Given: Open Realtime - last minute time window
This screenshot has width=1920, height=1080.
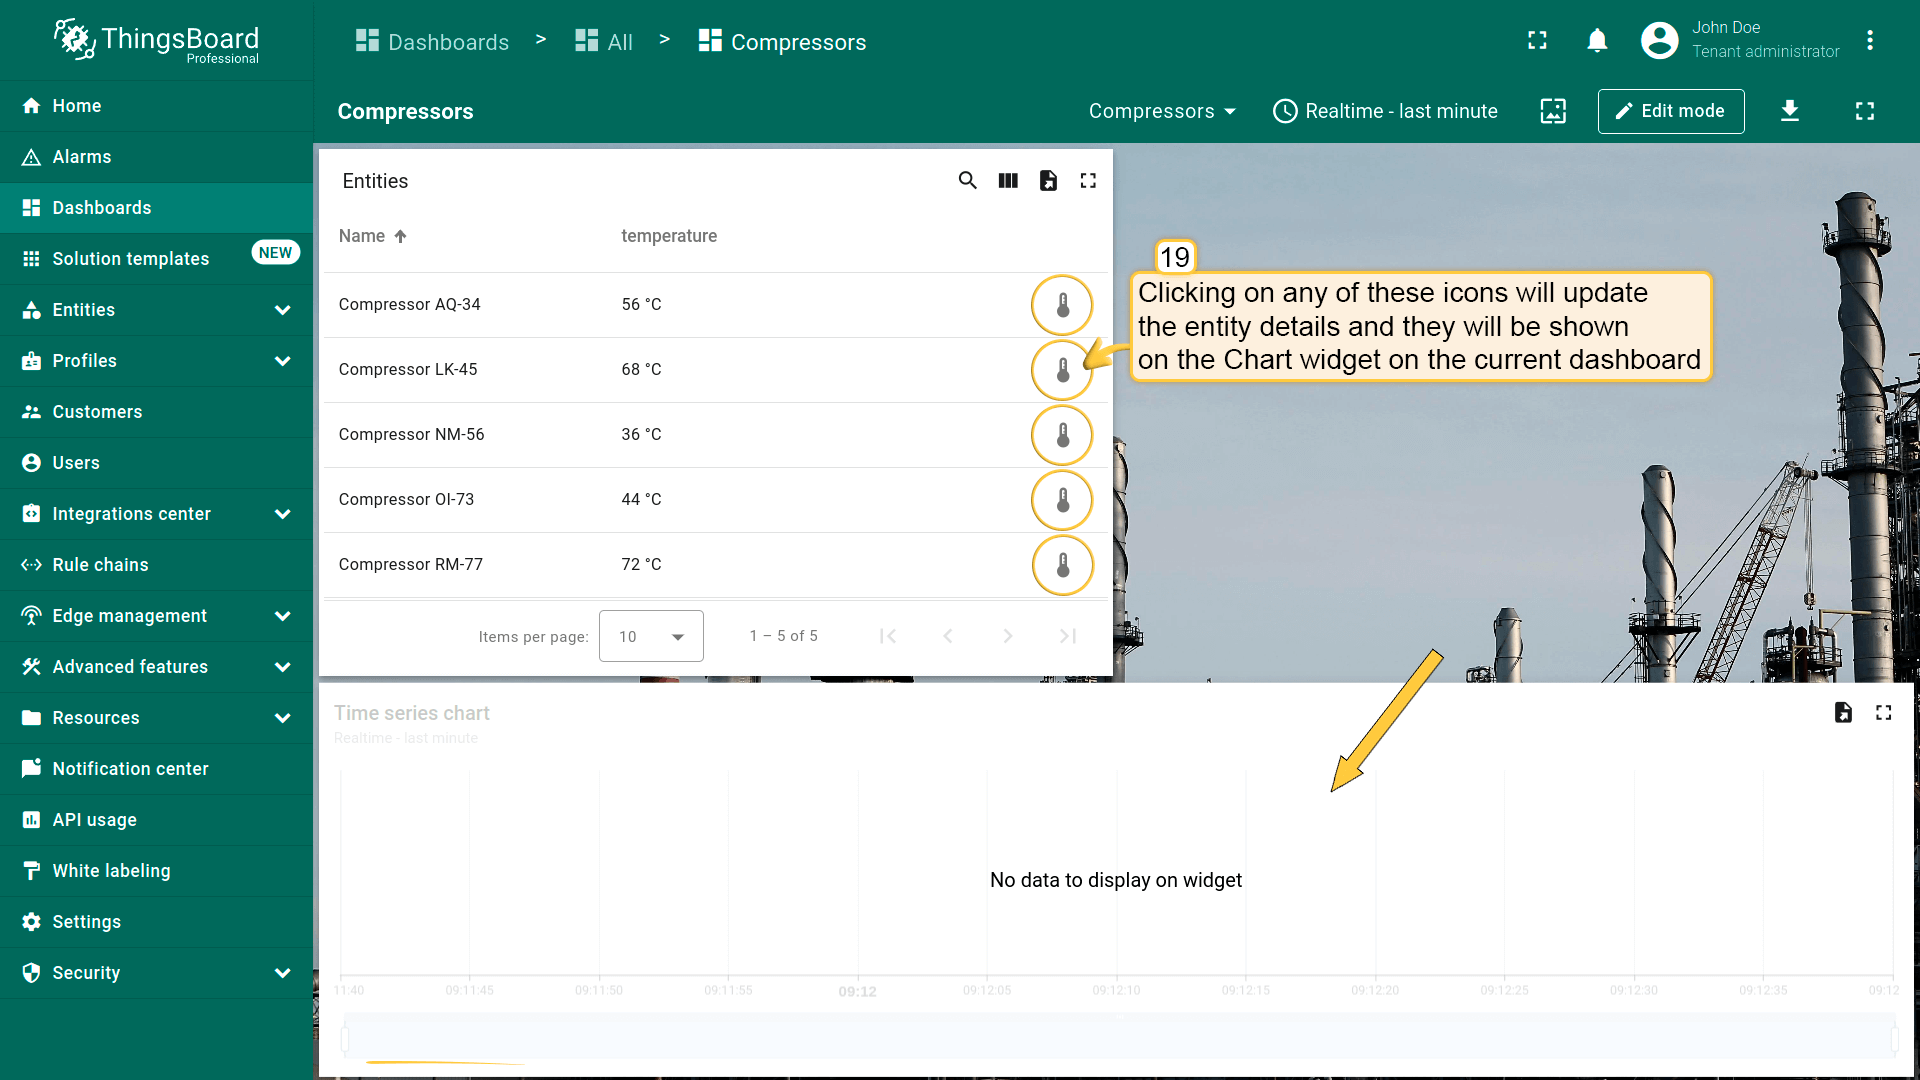Looking at the screenshot, I should 1385,111.
